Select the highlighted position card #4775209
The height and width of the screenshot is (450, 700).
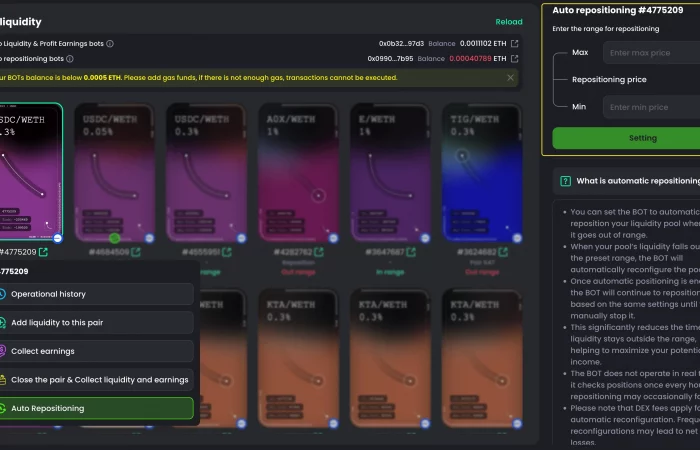pyautogui.click(x=31, y=173)
